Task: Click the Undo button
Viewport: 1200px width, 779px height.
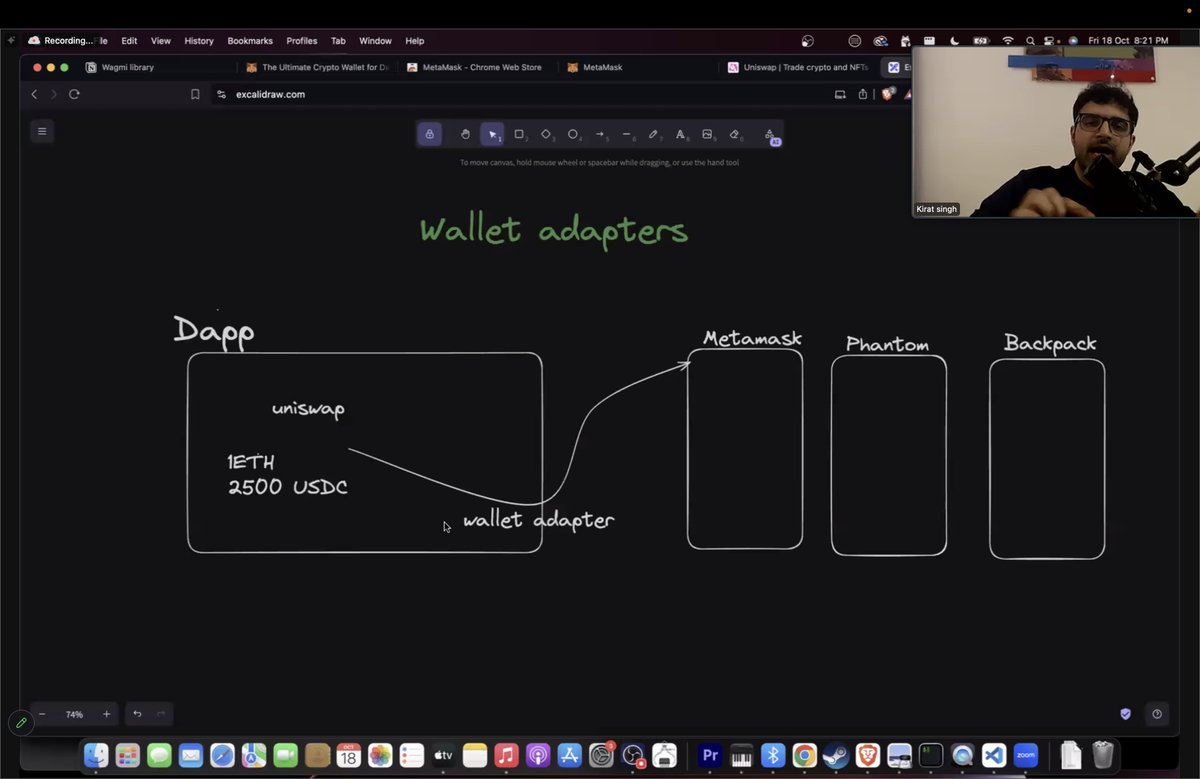Action: [137, 714]
